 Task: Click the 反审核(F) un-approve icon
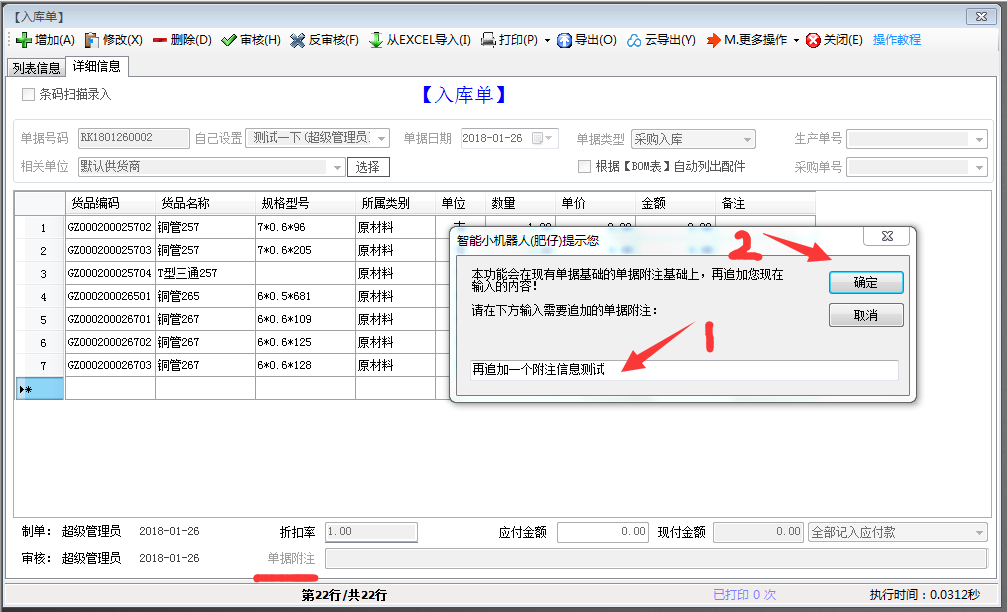click(x=298, y=40)
